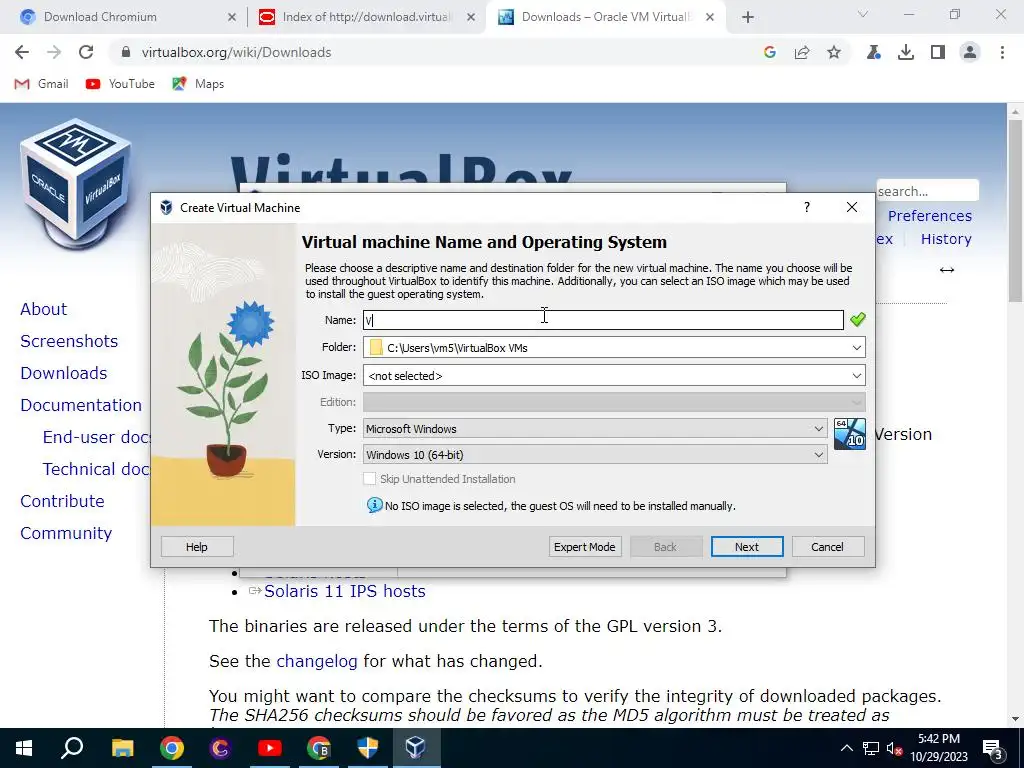
Task: Switch to Expert Mode
Action: coord(584,547)
